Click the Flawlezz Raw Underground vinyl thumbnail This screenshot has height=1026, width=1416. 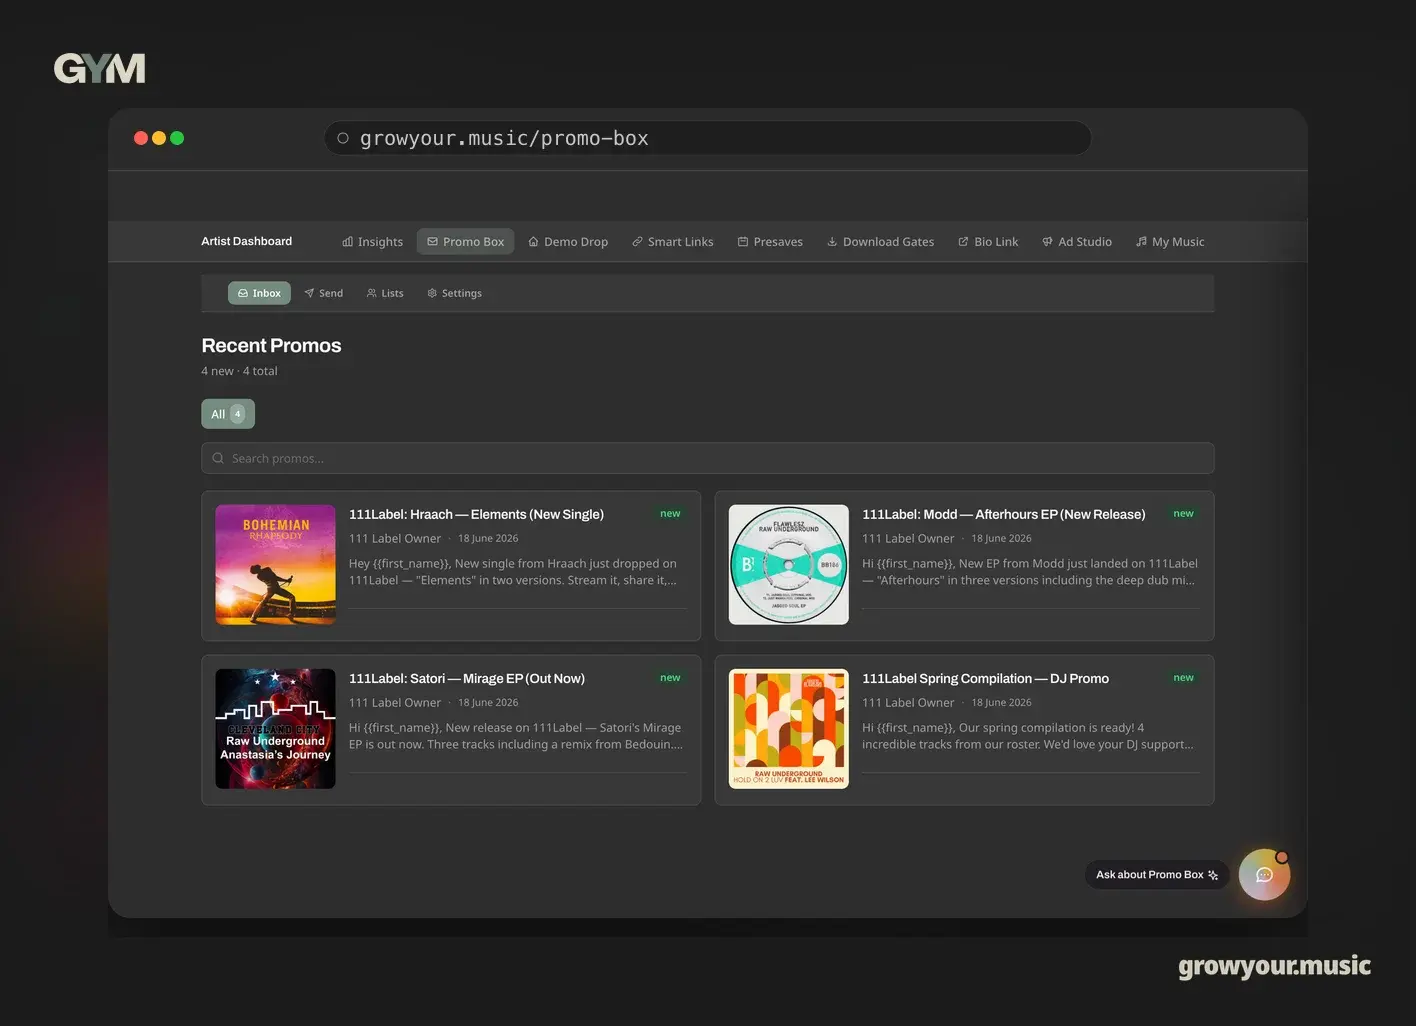788,565
